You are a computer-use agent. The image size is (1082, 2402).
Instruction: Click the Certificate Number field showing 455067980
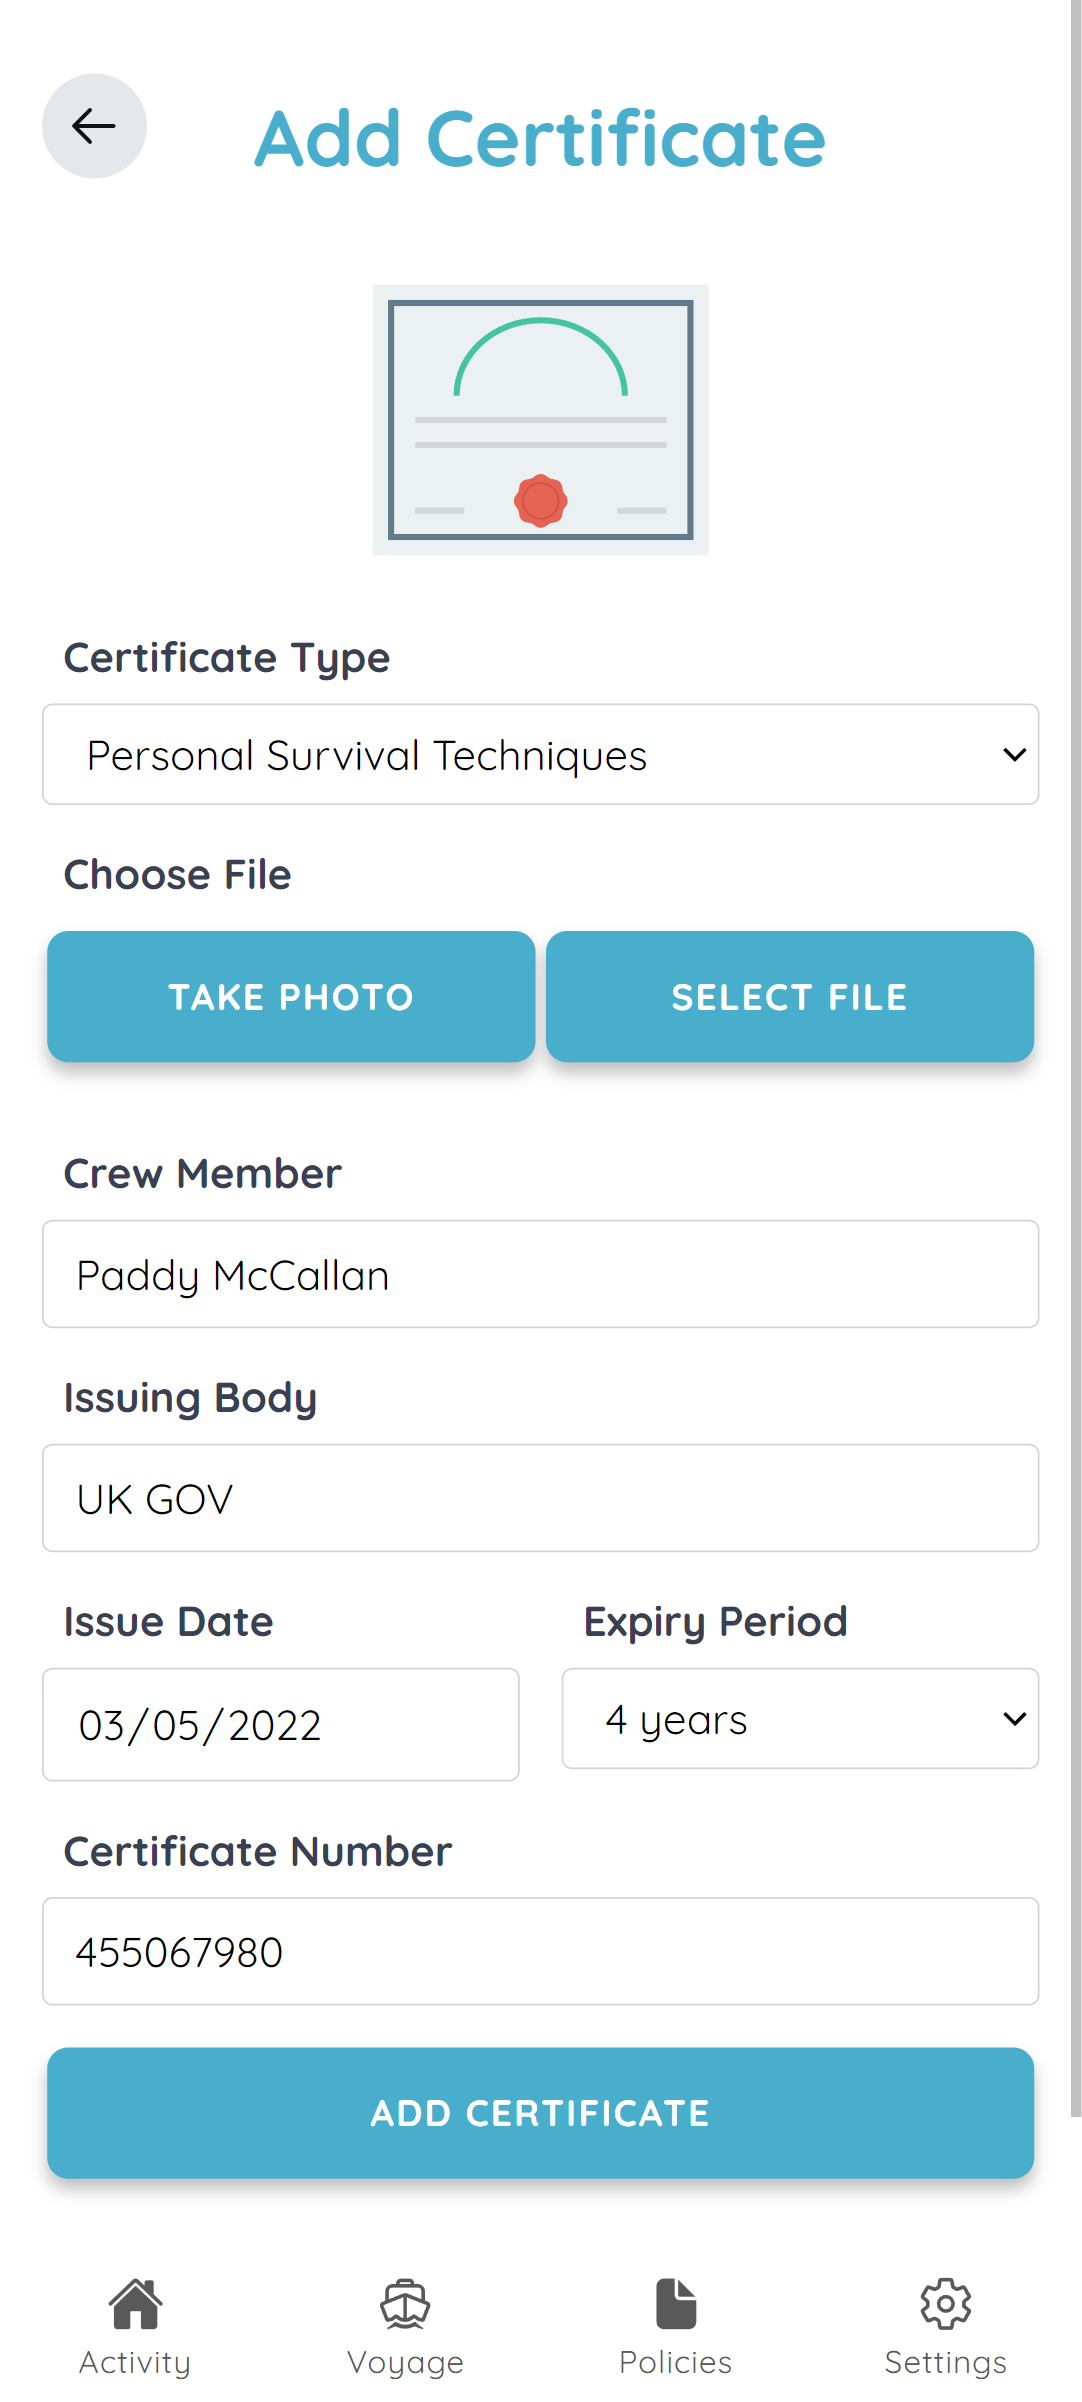pos(540,1952)
